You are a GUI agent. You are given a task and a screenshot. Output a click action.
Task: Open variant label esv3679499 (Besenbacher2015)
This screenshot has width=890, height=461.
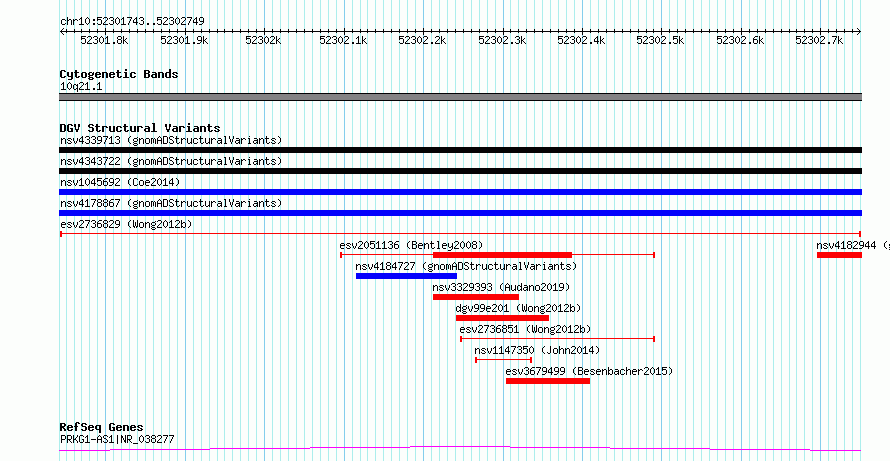click(589, 371)
